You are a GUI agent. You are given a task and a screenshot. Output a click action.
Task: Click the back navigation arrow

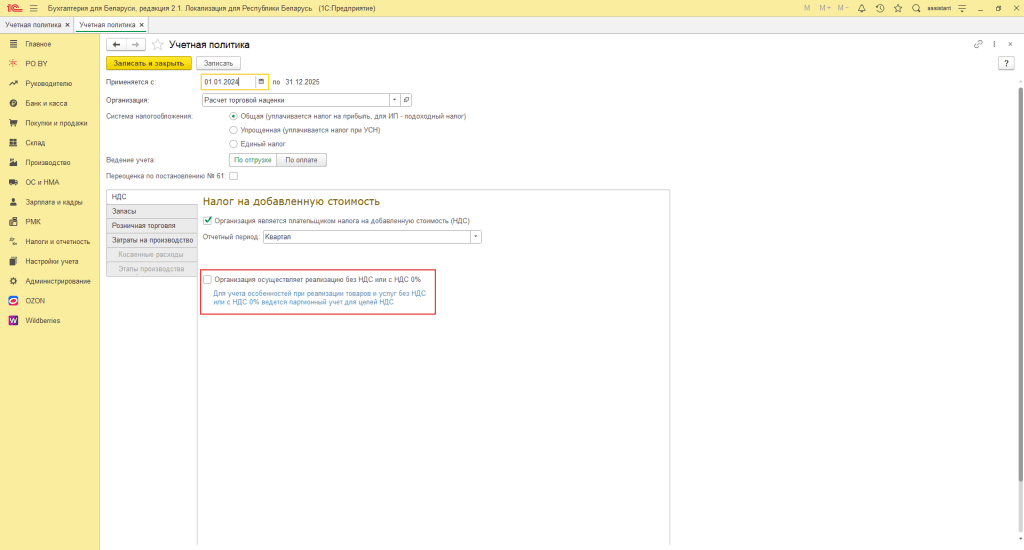coord(116,45)
